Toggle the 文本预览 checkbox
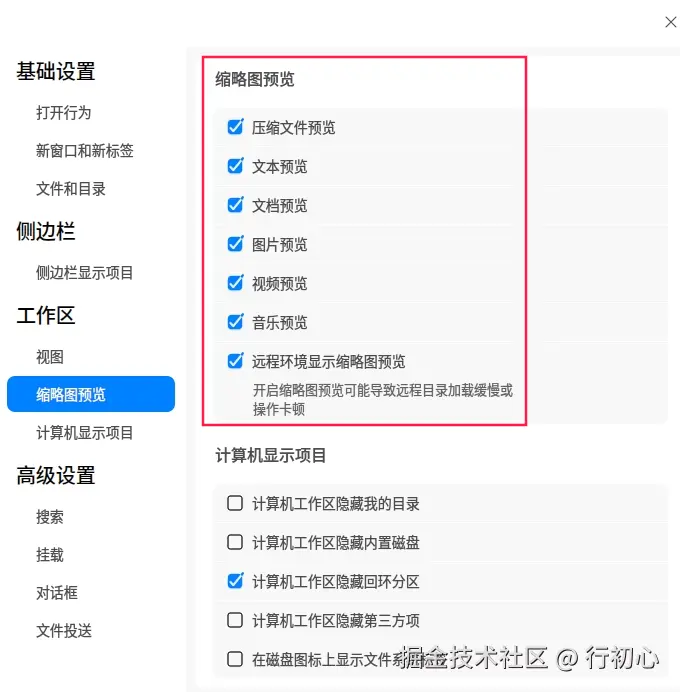This screenshot has width=680, height=692. [235, 166]
